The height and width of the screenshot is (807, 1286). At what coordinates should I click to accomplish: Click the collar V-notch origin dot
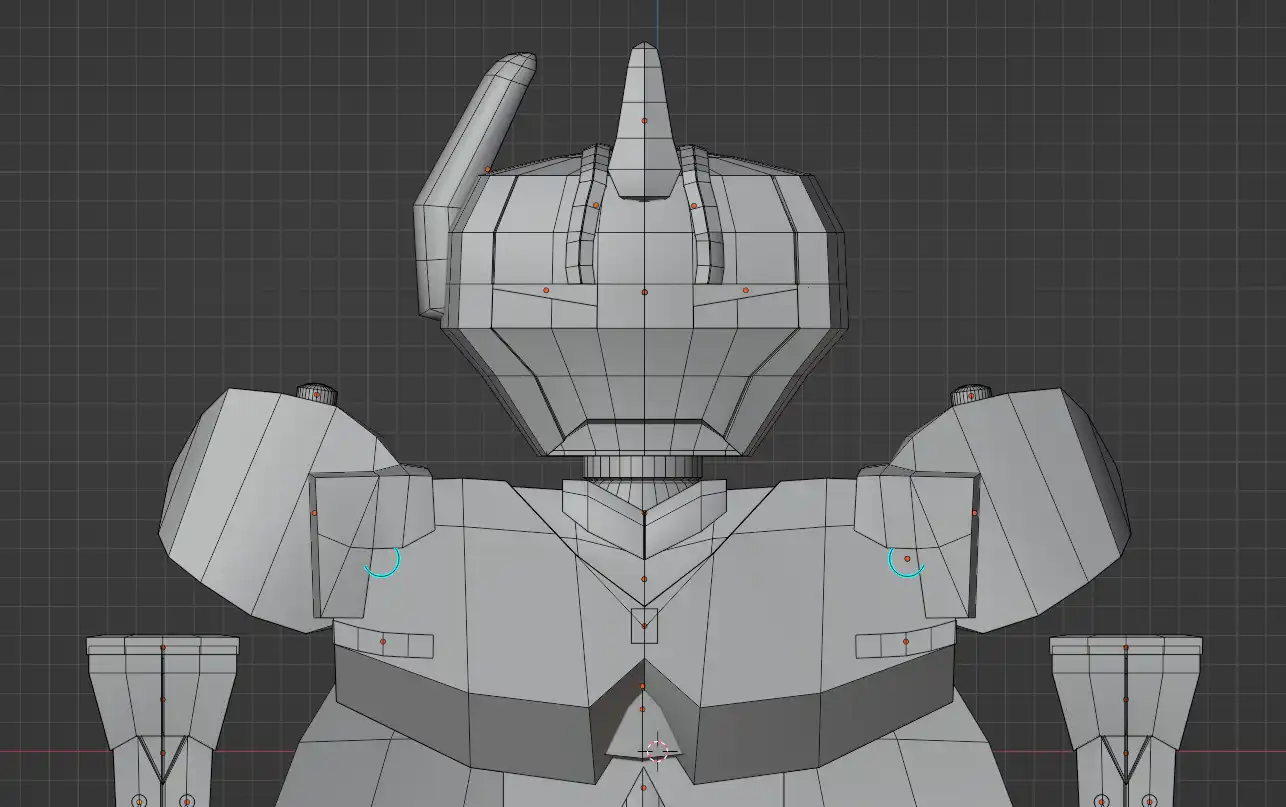click(x=644, y=515)
